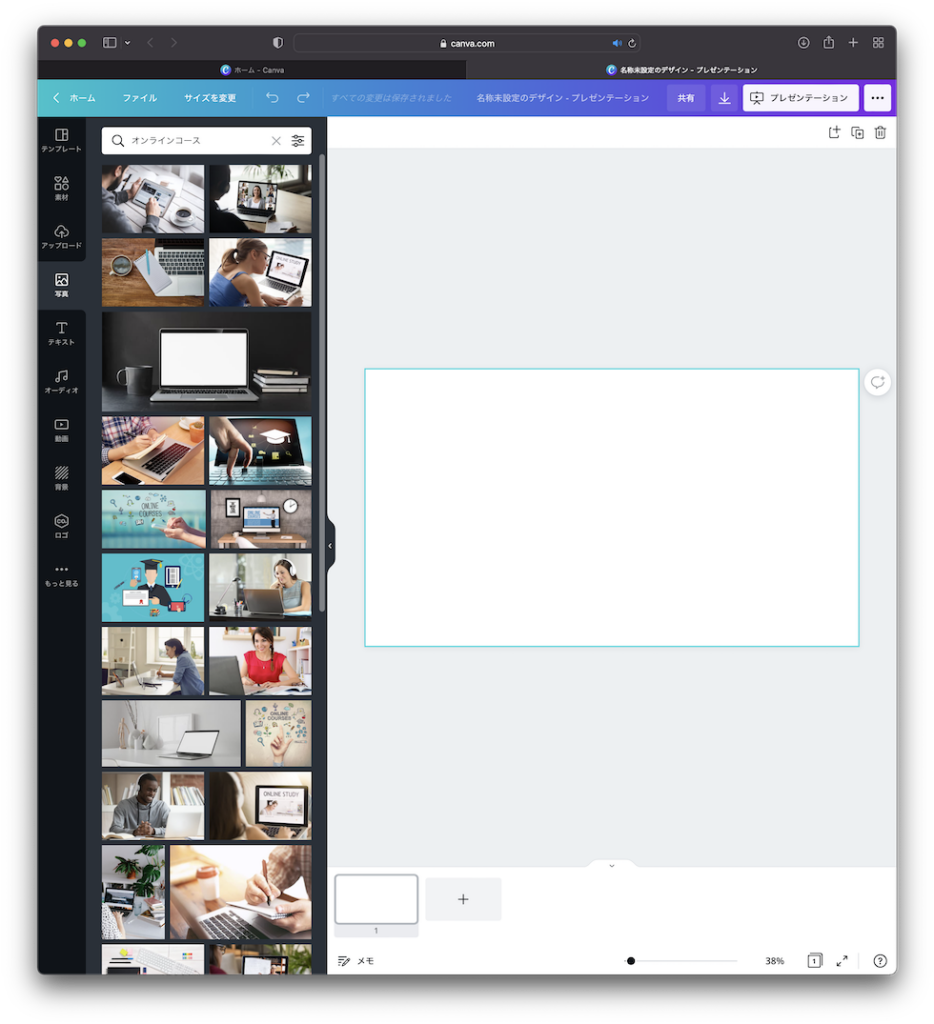Delete the page using the trash icon

click(880, 133)
